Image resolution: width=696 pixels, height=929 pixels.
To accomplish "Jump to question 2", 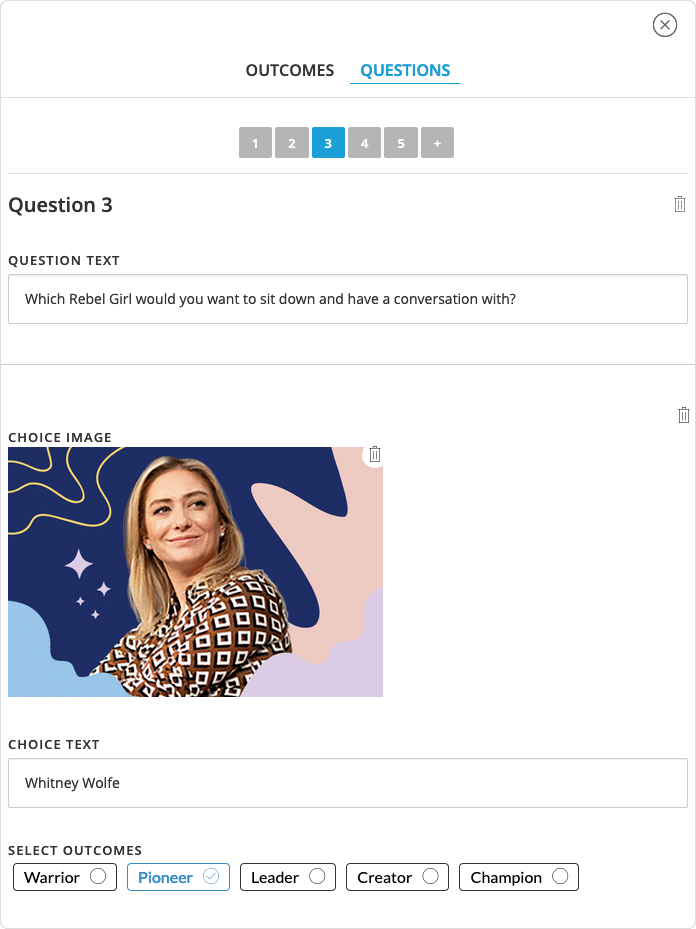I will click(291, 143).
